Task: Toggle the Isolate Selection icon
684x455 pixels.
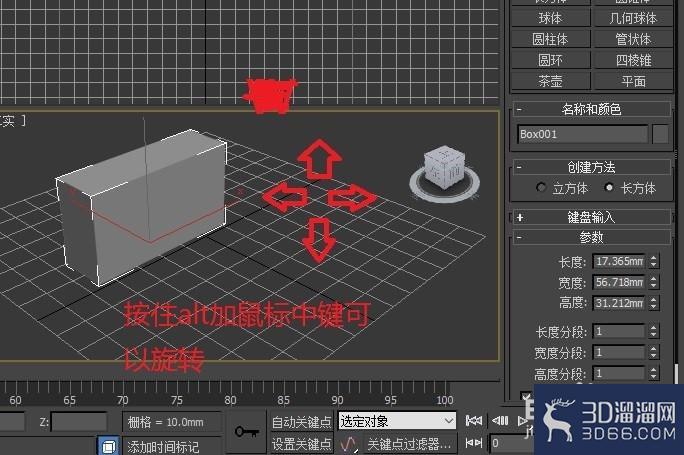Action: (x=108, y=446)
